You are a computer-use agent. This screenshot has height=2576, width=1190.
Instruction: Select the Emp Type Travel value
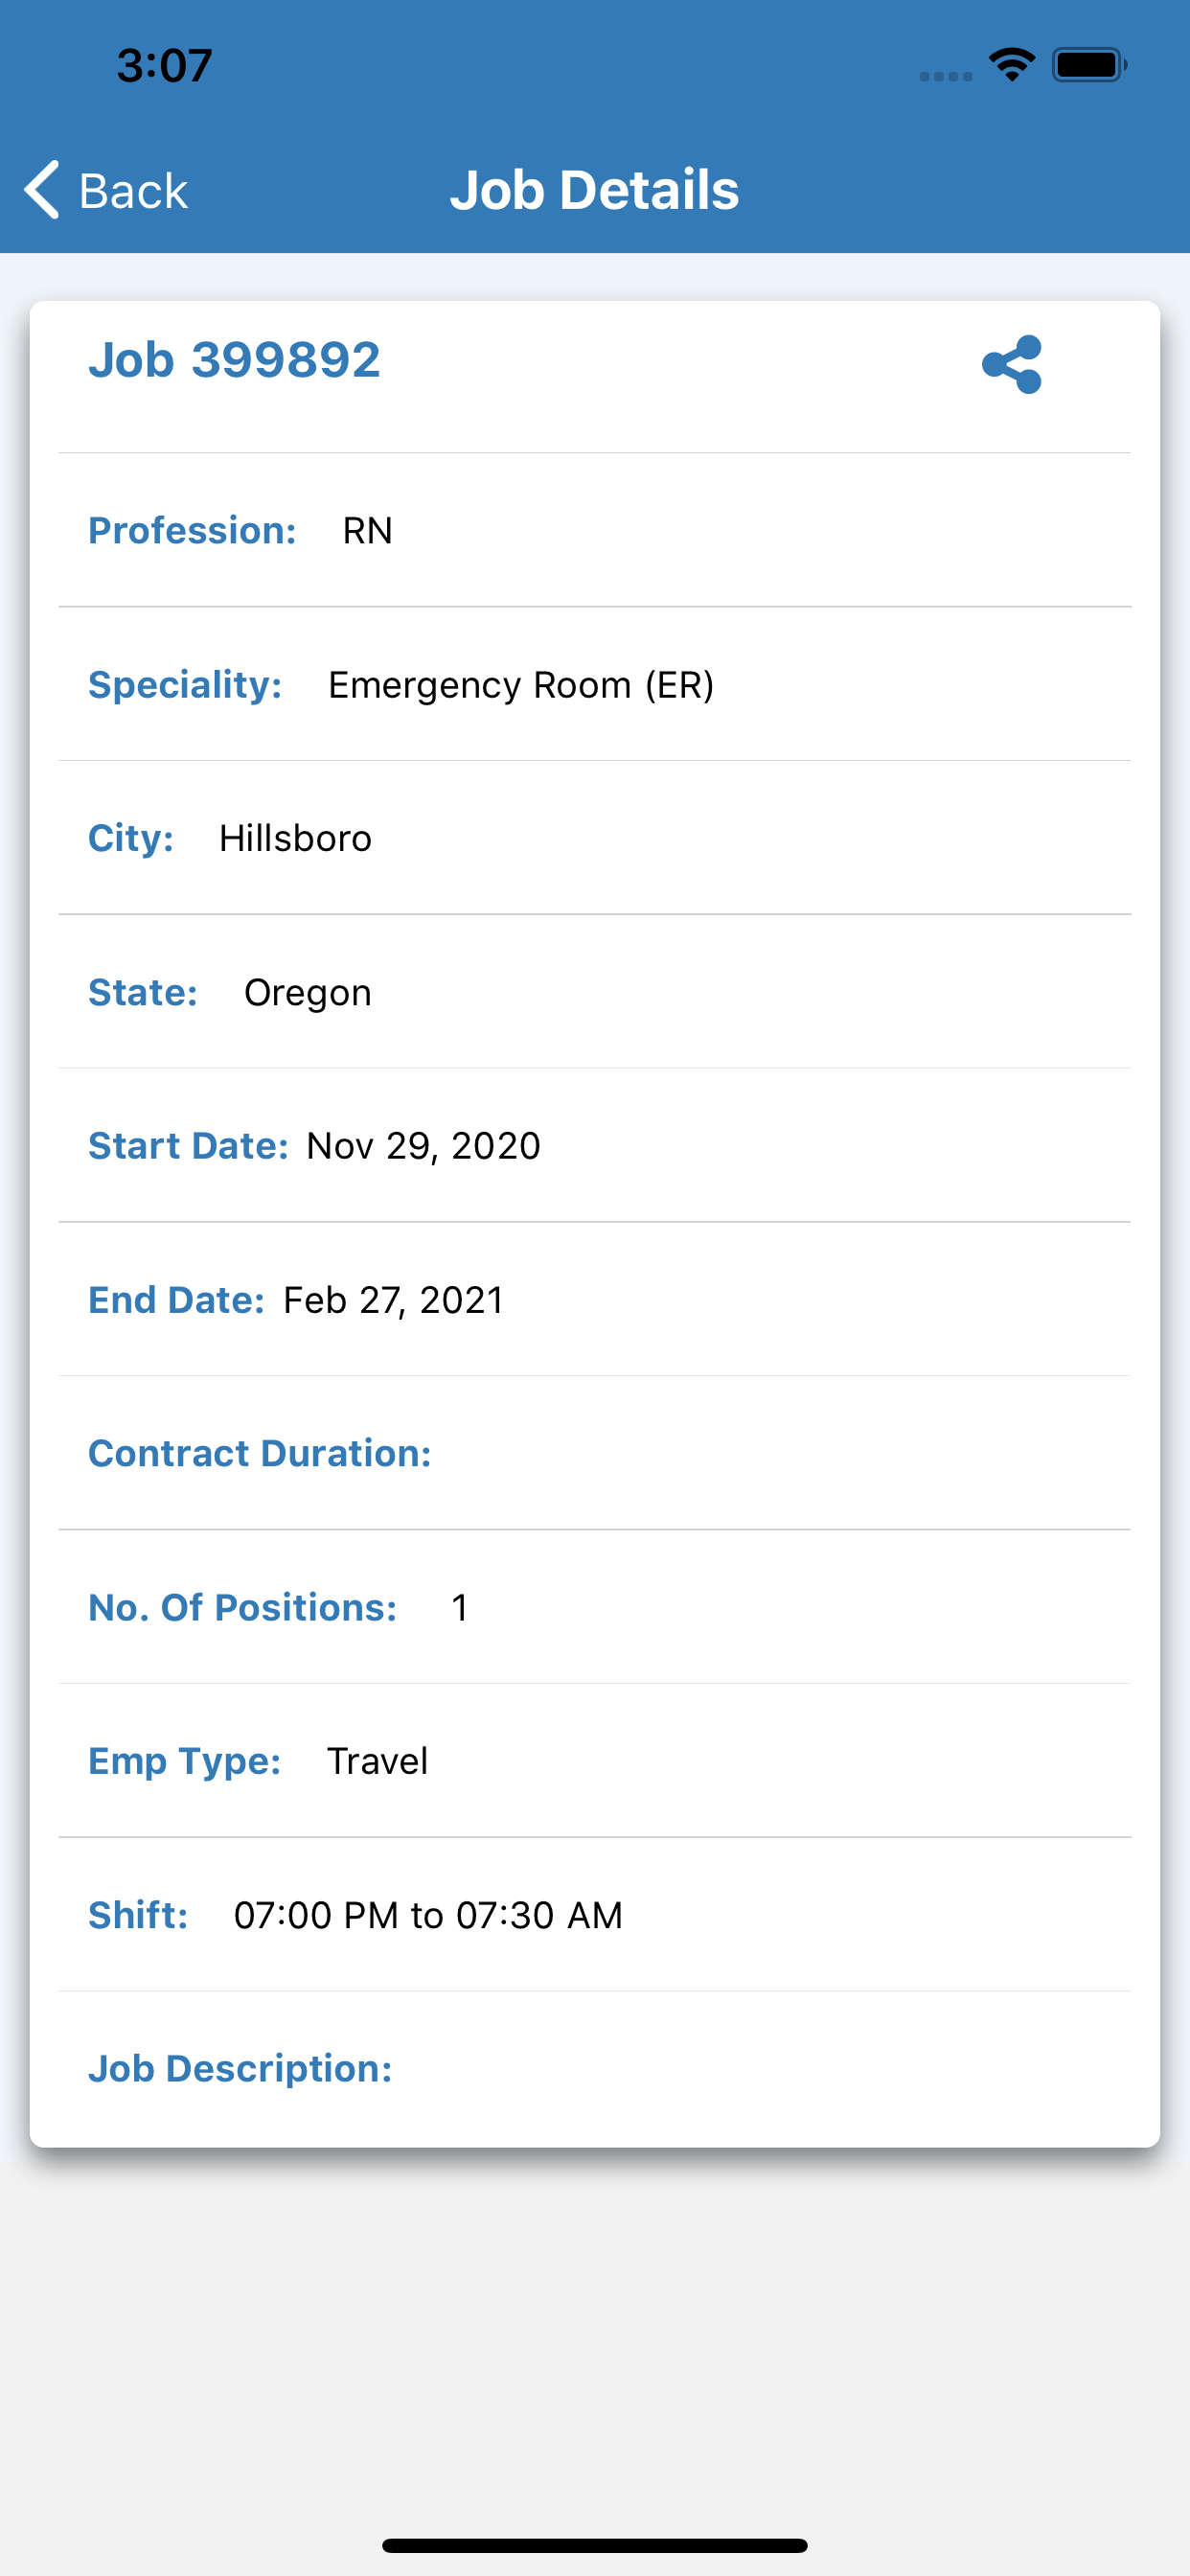tap(377, 1761)
